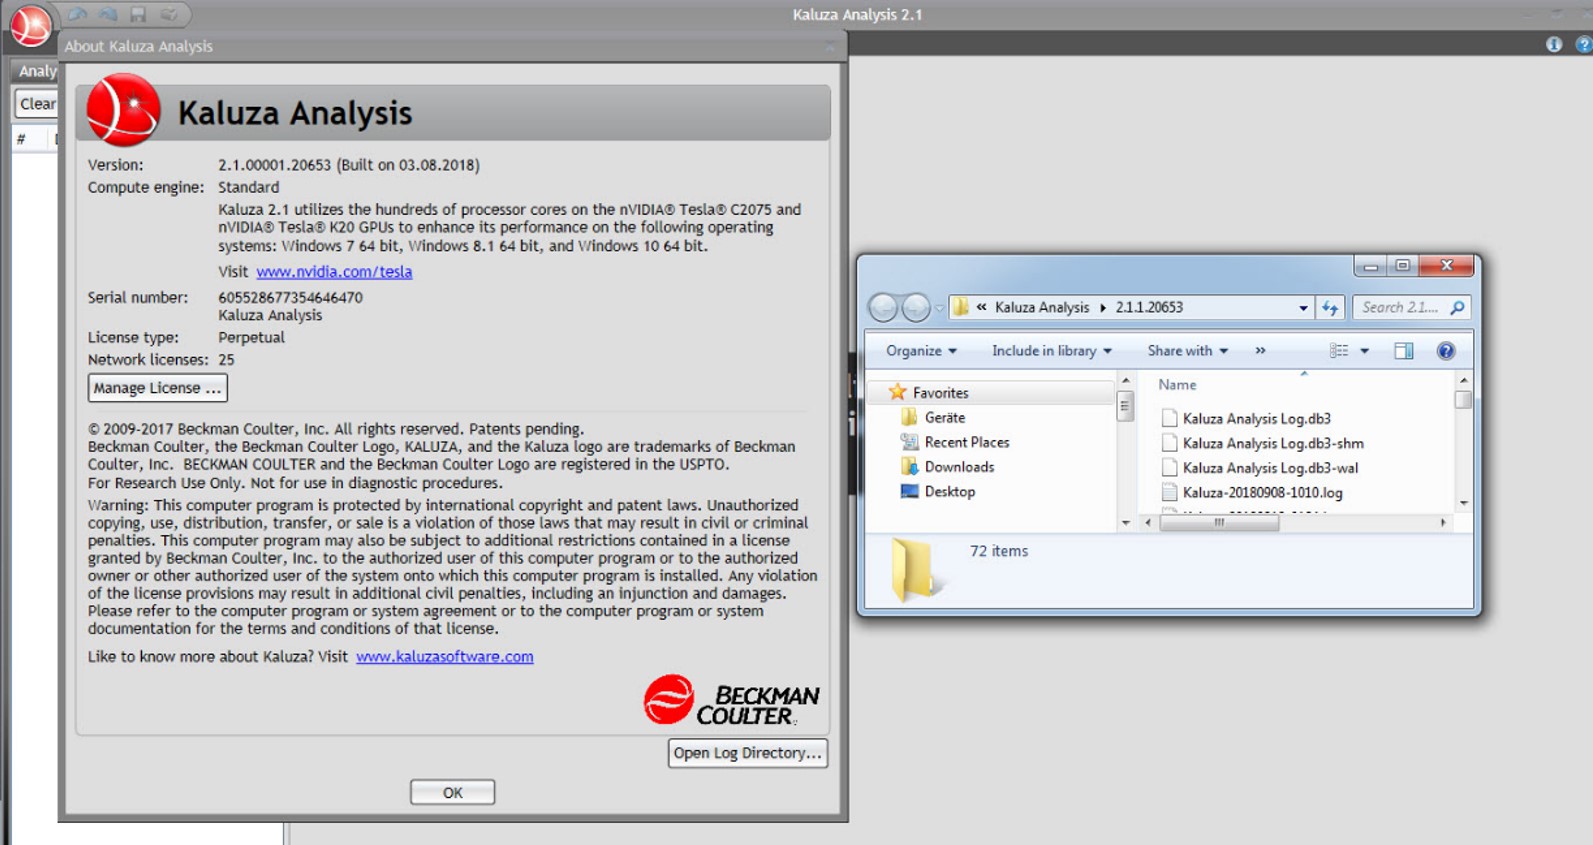Select the Favorites tree item
Image resolution: width=1593 pixels, height=845 pixels.
941,393
